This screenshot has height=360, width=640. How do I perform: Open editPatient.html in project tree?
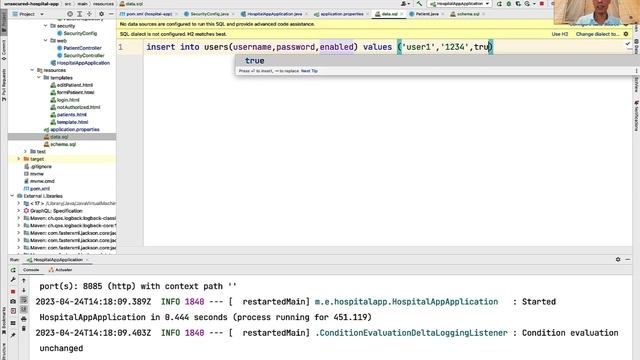[75, 85]
